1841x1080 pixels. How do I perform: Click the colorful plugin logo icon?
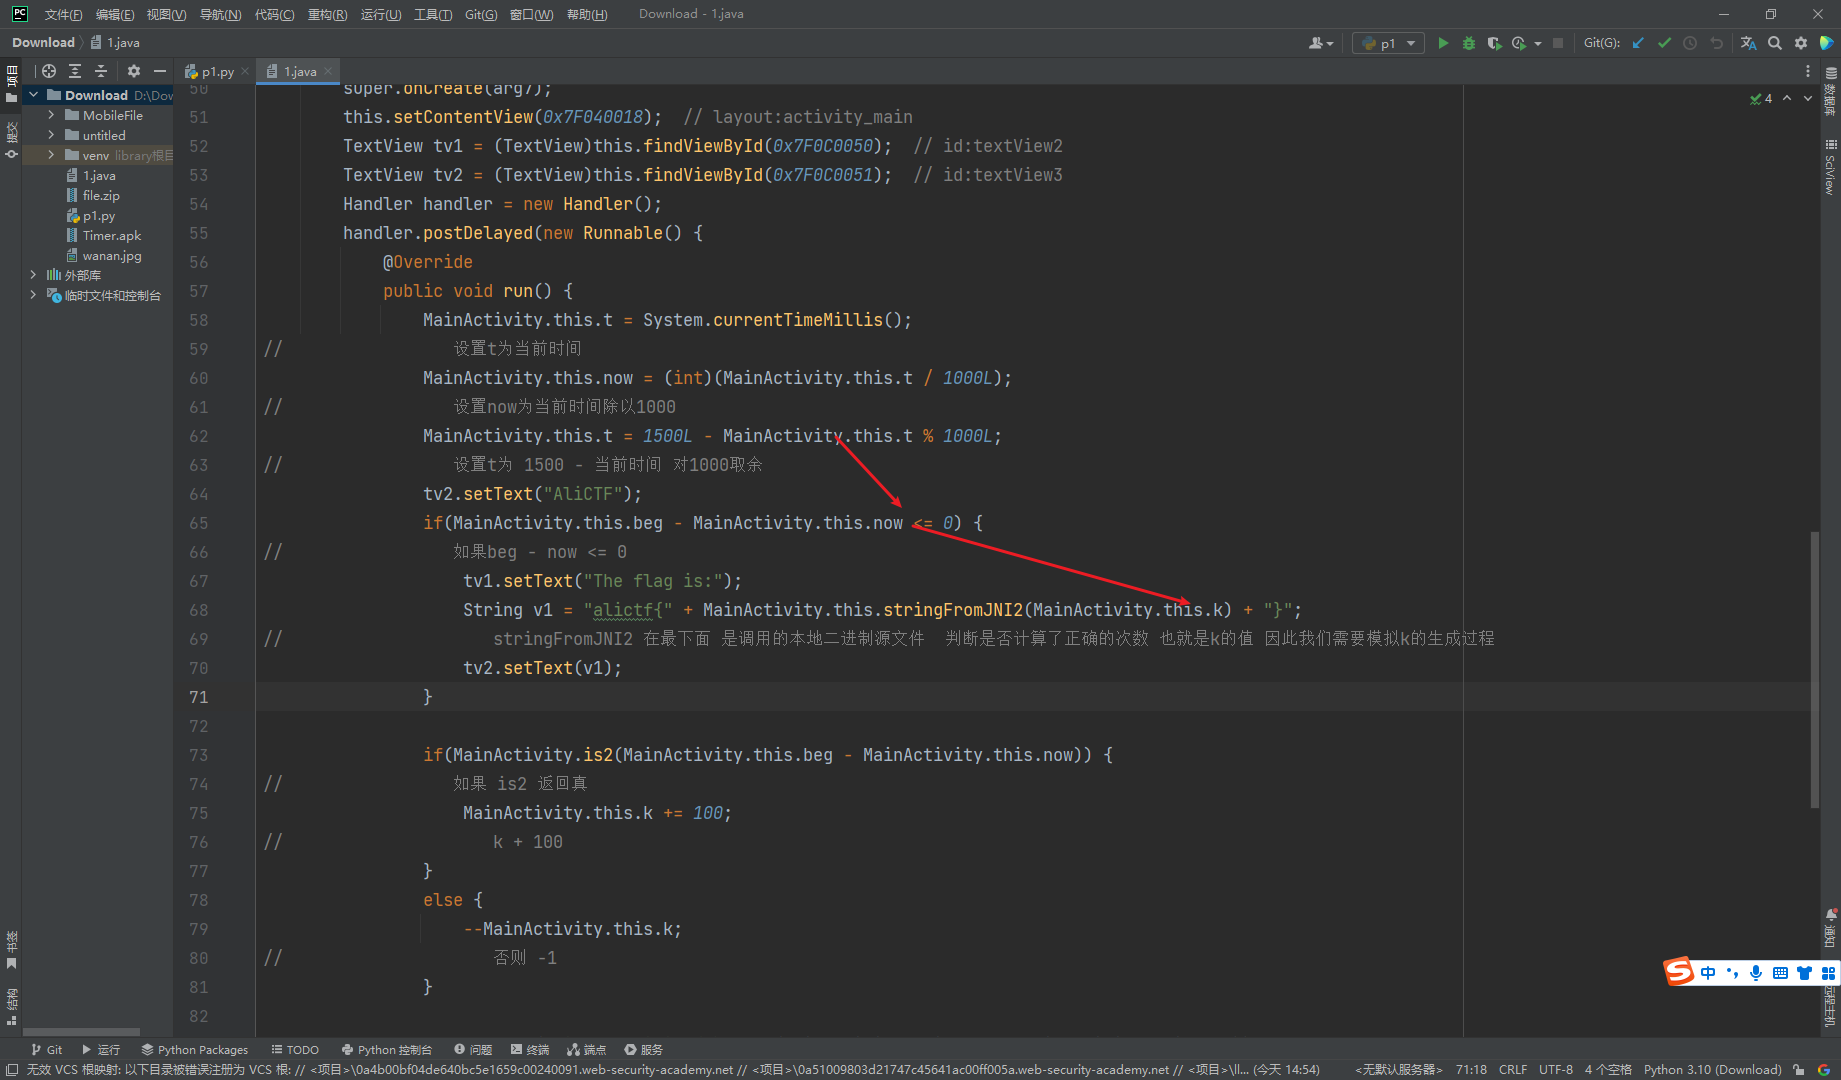[x=1826, y=43]
